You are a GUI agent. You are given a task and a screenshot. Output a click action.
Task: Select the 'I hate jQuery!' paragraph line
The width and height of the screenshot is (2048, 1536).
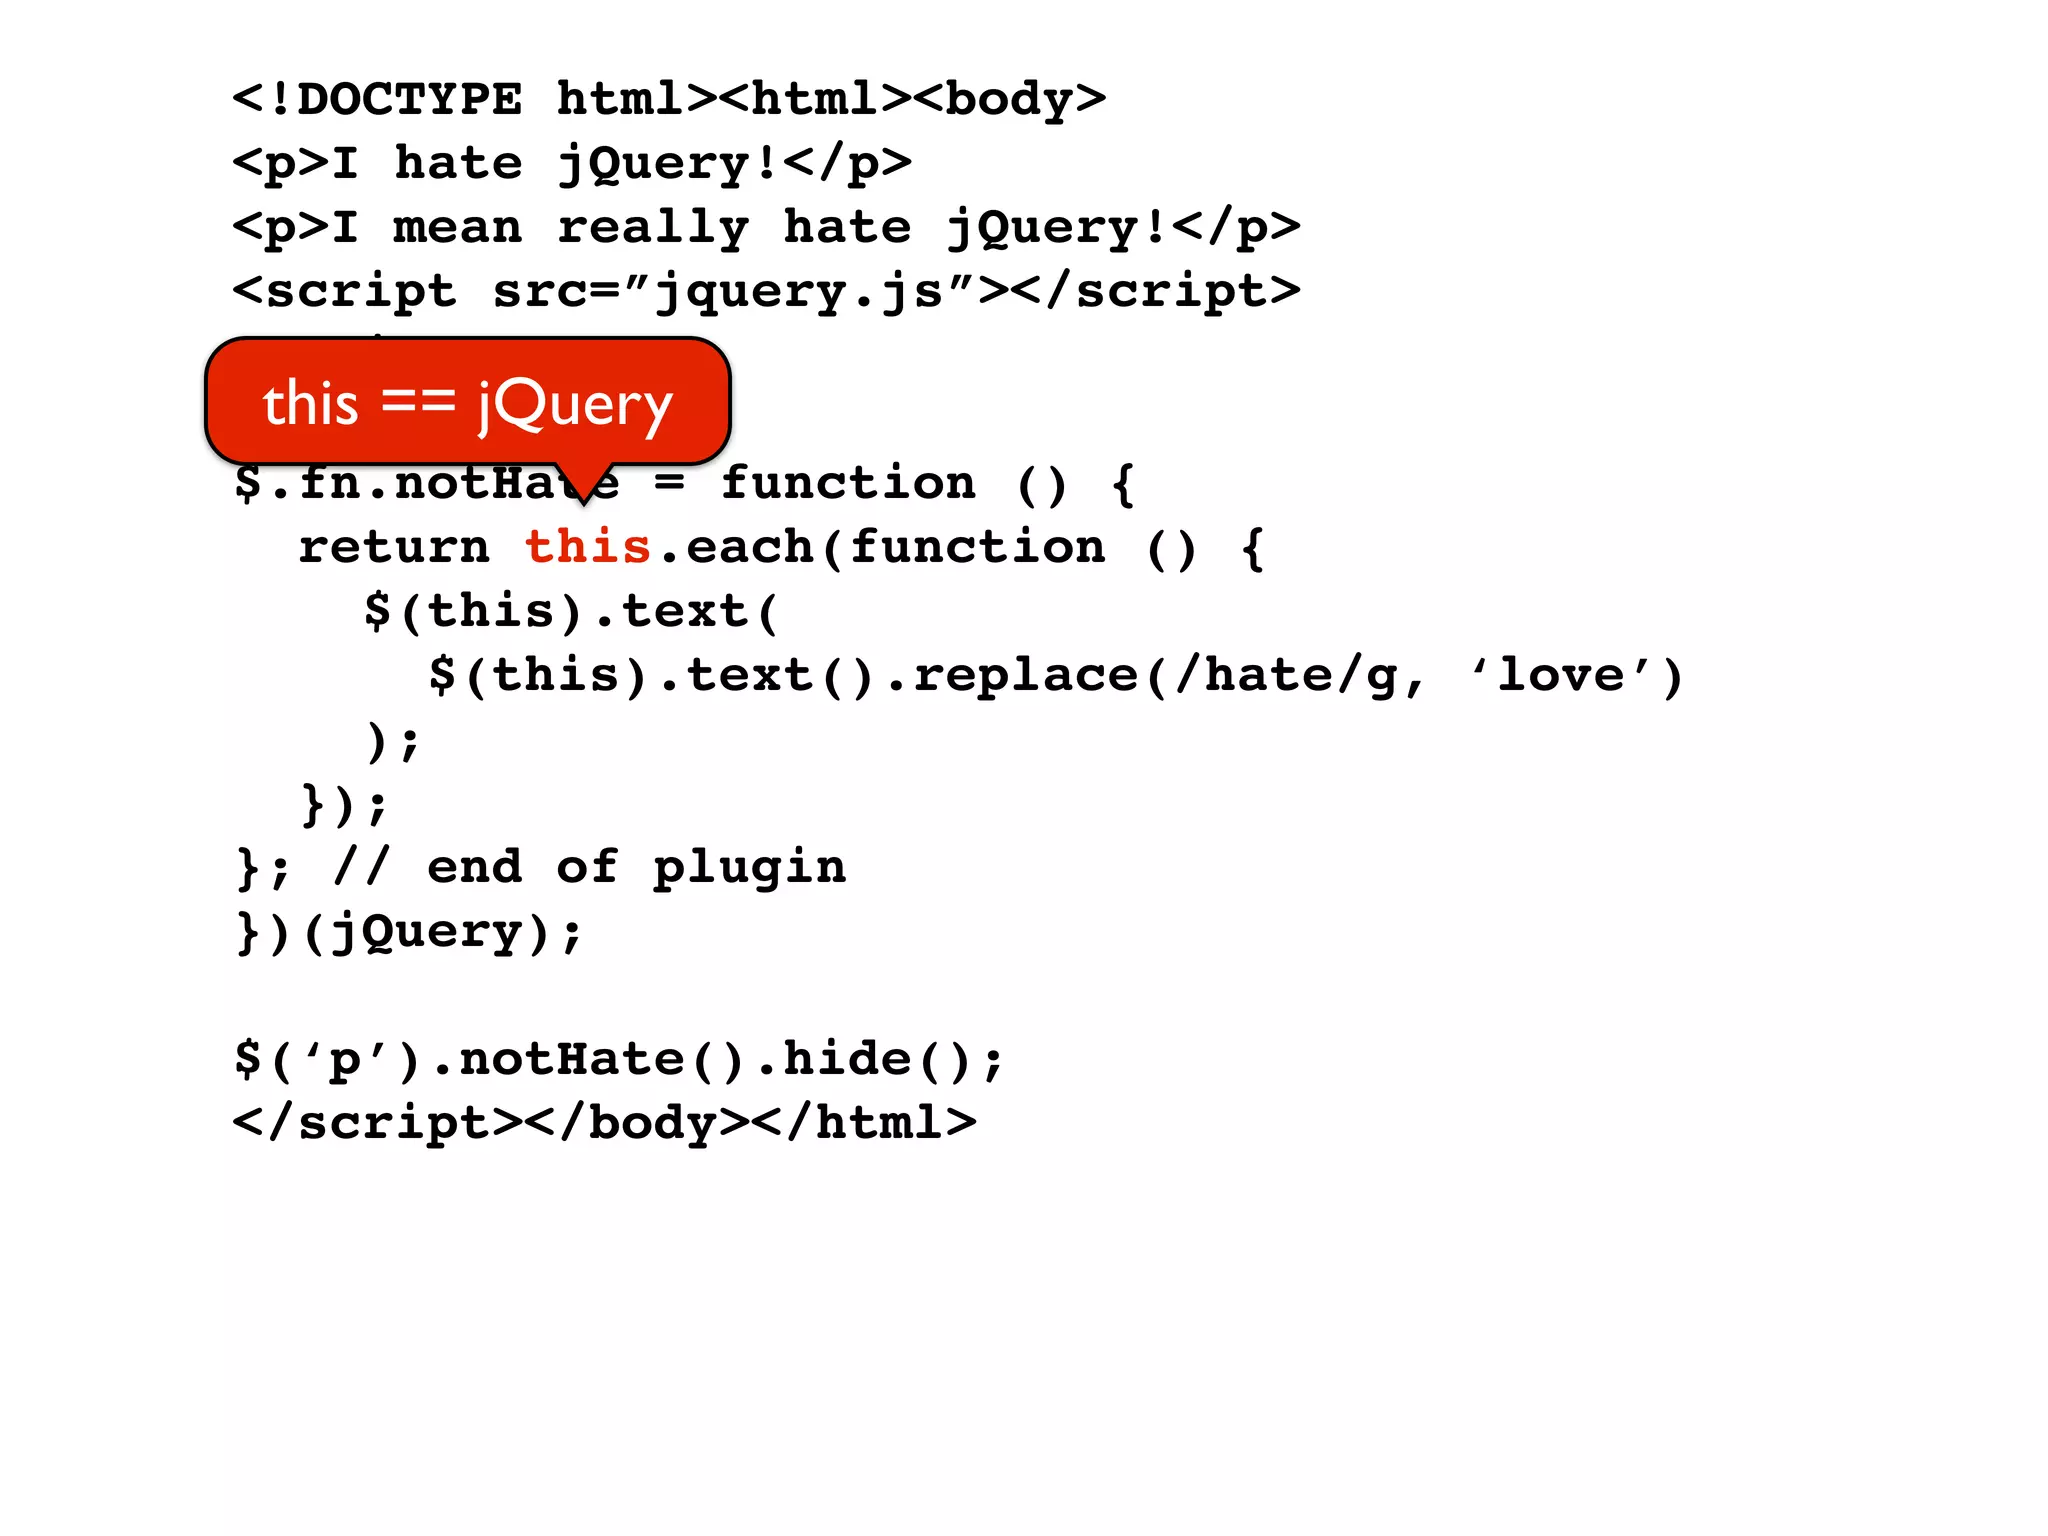point(572,163)
